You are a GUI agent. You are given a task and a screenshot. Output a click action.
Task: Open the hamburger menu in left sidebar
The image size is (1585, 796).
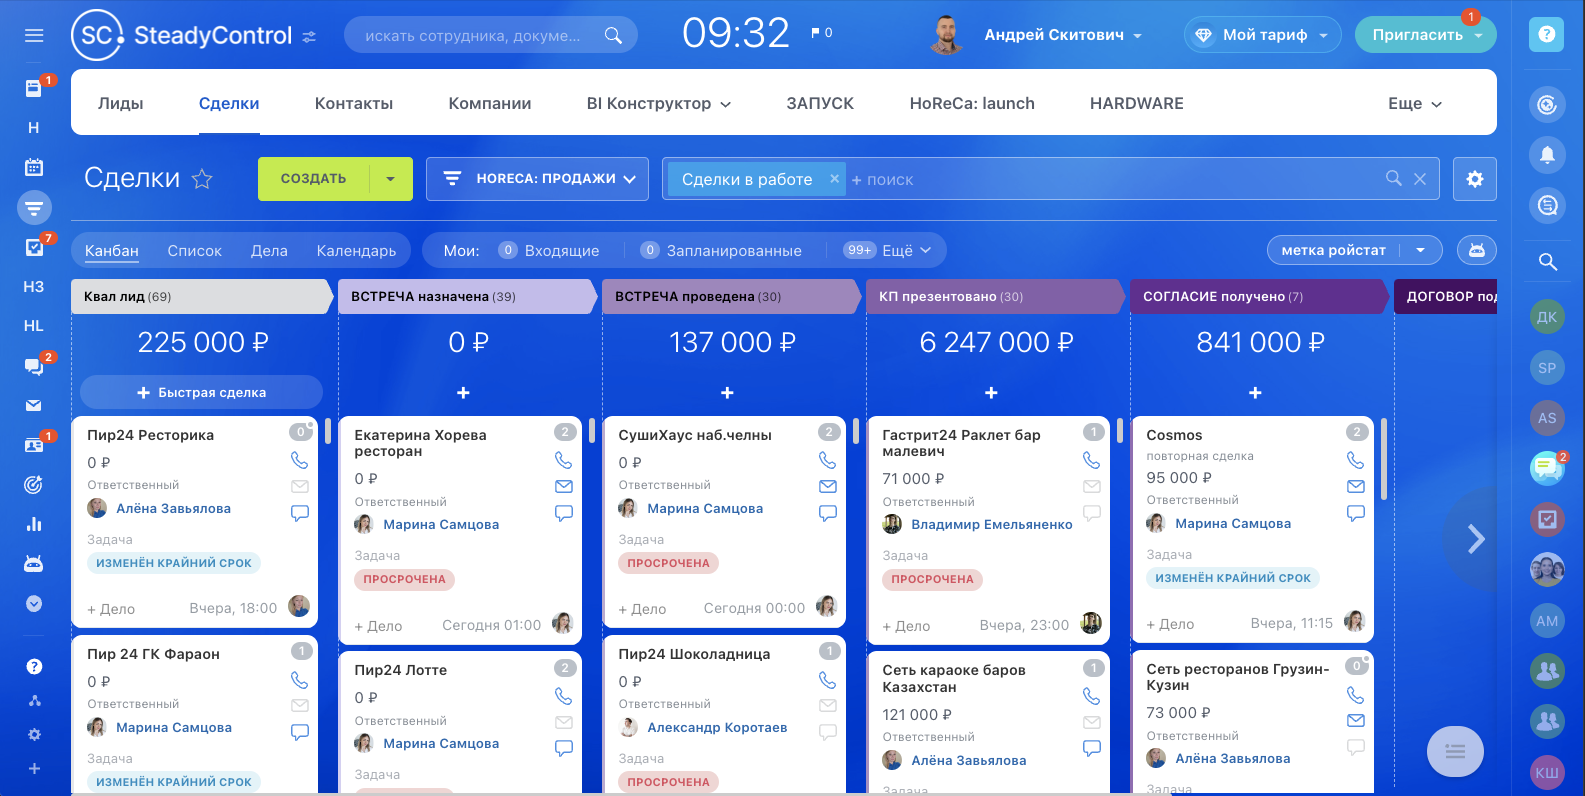[x=34, y=36]
